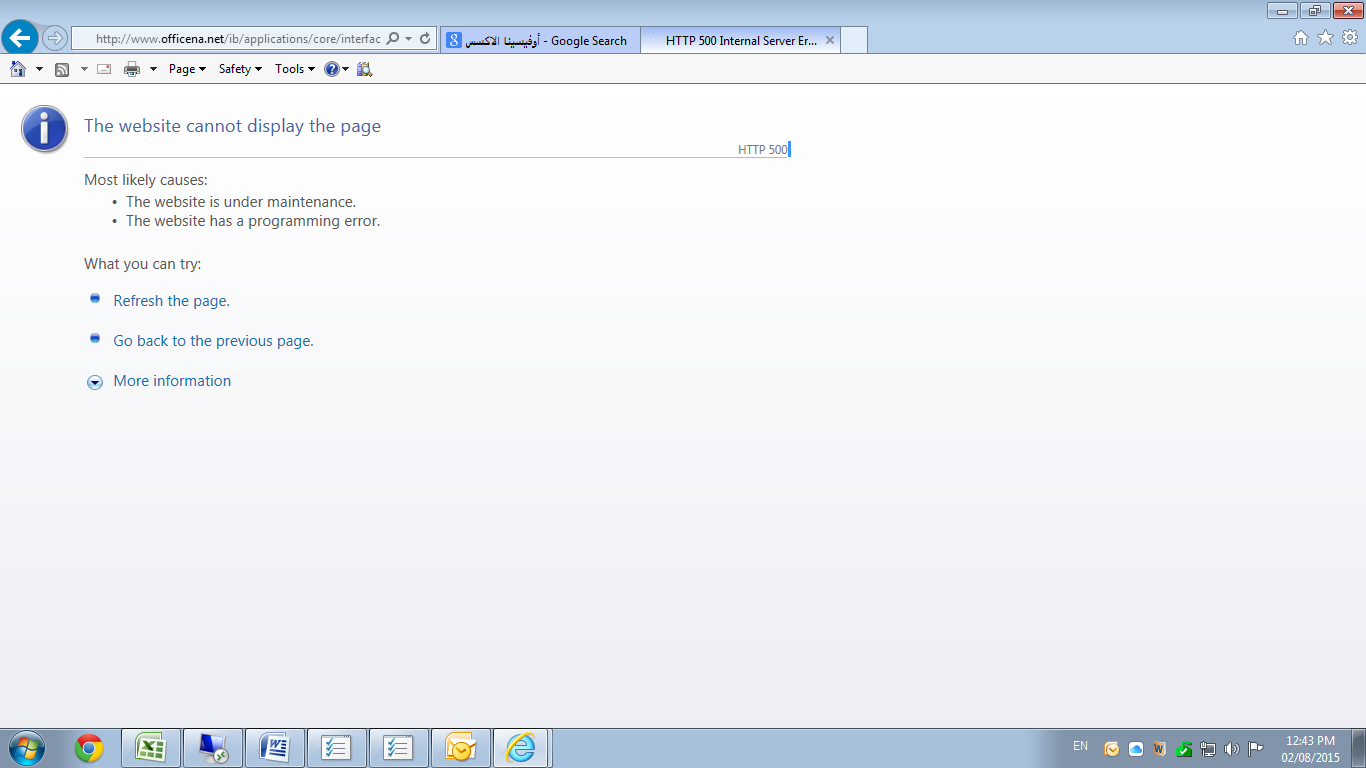Click the Home icon in command bar
This screenshot has height=768, width=1366.
pos(18,69)
